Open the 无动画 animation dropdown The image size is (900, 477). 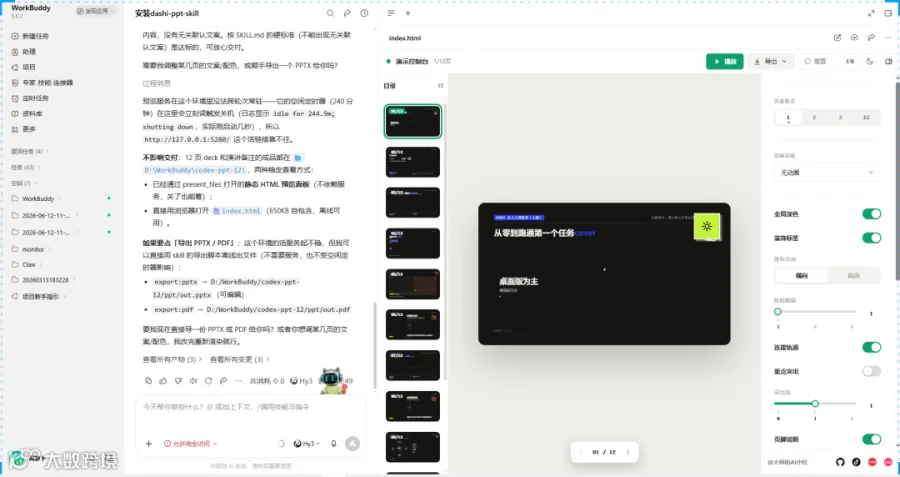(x=827, y=172)
